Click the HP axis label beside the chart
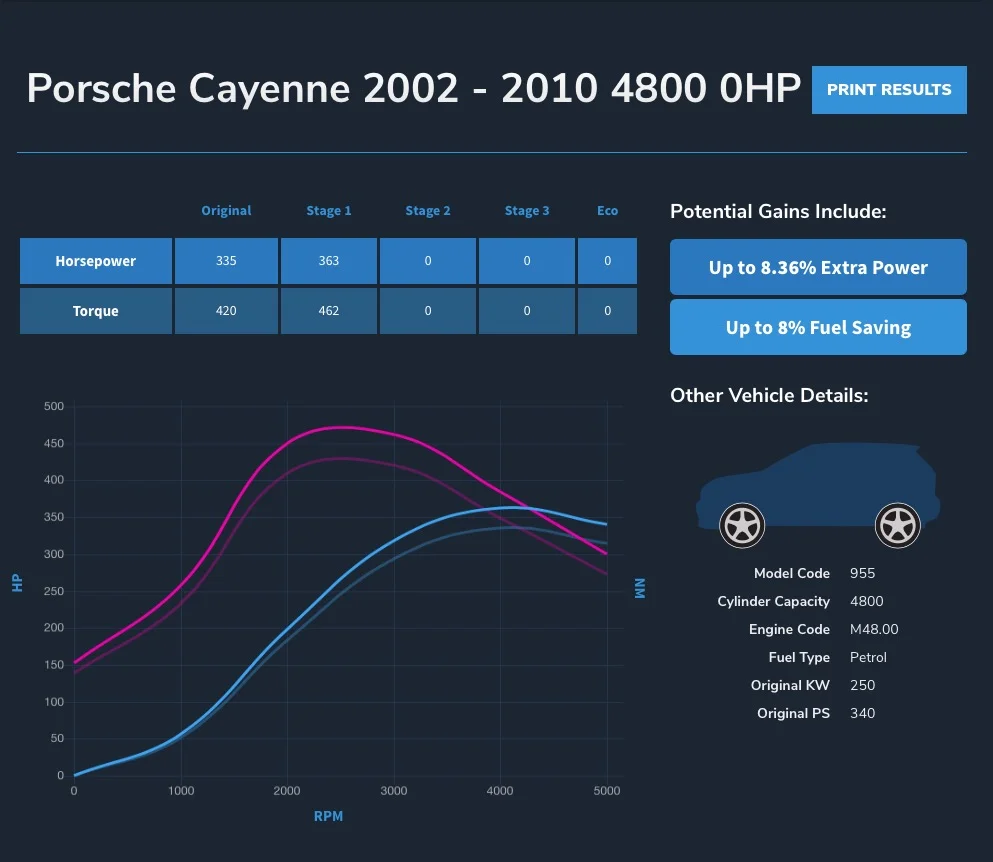 17,583
